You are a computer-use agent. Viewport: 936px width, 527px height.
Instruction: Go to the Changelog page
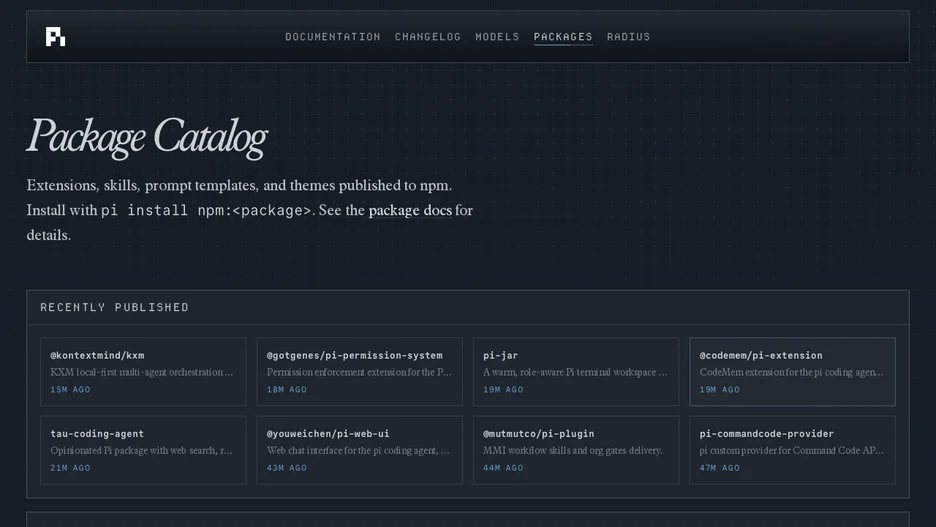[427, 37]
